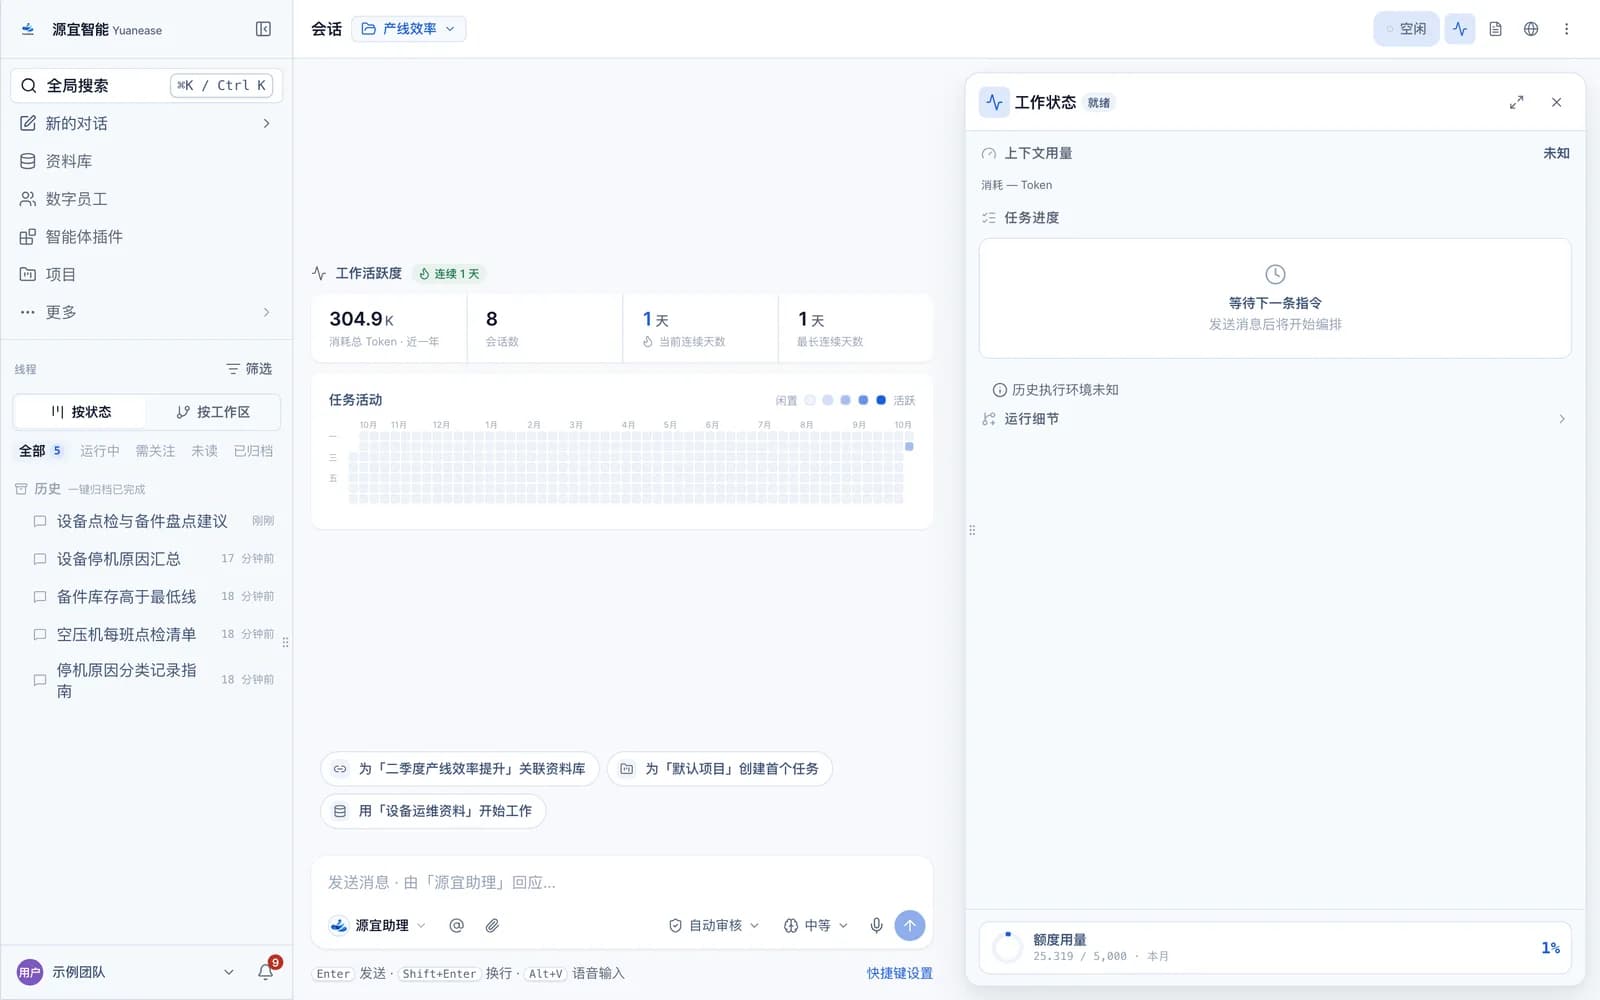This screenshot has width=1600, height=1000.
Task: Click the globe language icon
Action: 1531,29
